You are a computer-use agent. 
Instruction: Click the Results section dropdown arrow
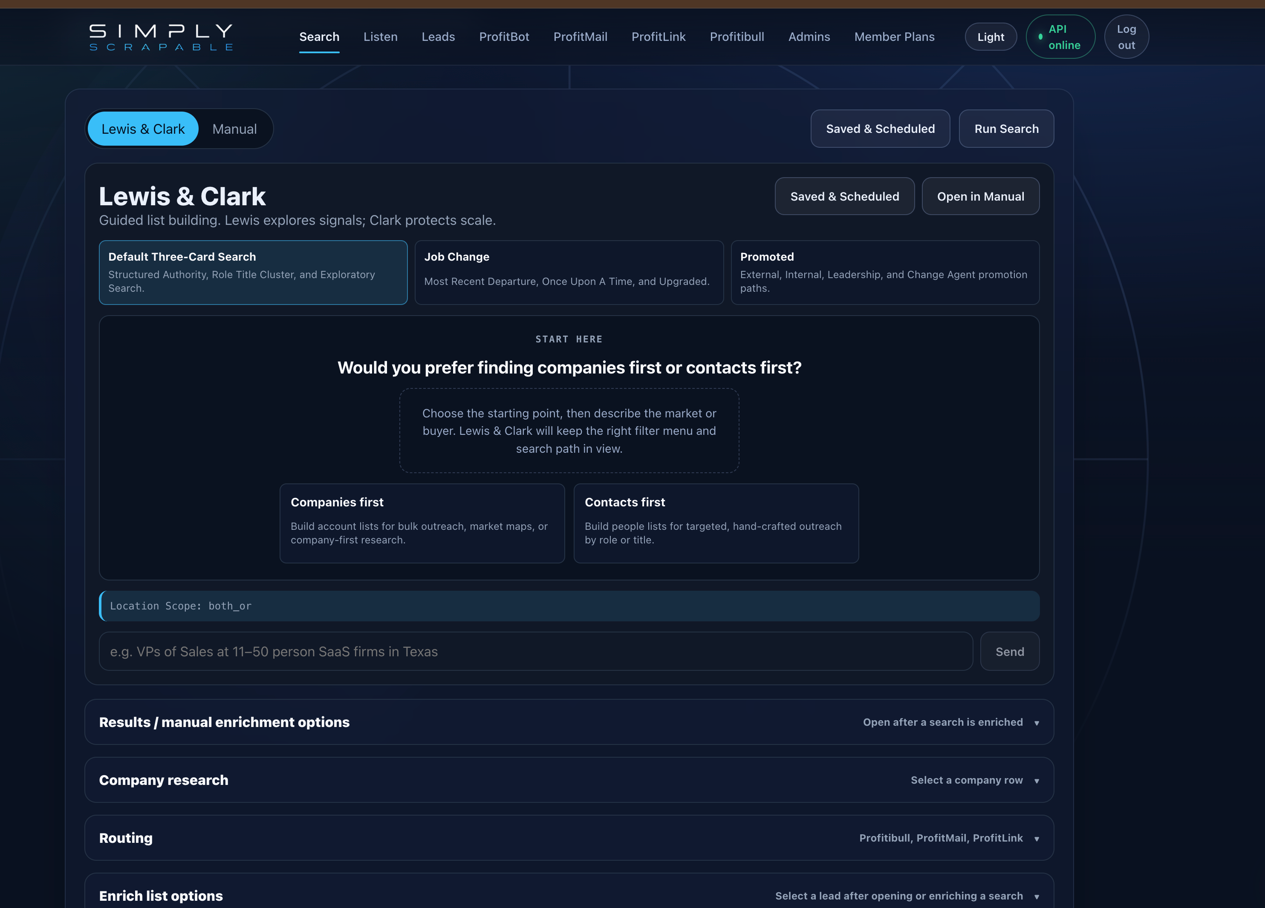click(1036, 723)
